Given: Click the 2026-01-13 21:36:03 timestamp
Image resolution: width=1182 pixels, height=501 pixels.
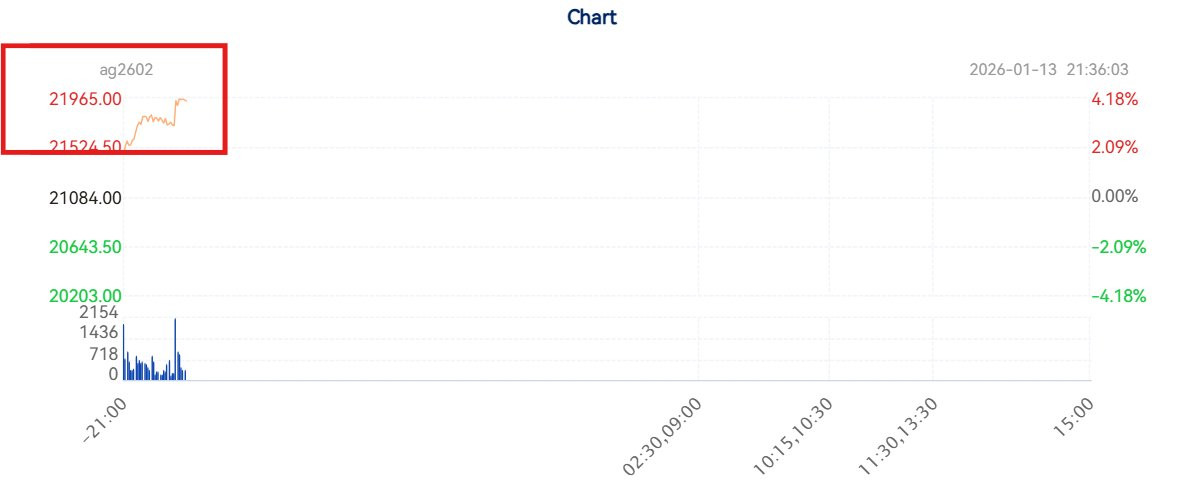Looking at the screenshot, I should [1049, 70].
